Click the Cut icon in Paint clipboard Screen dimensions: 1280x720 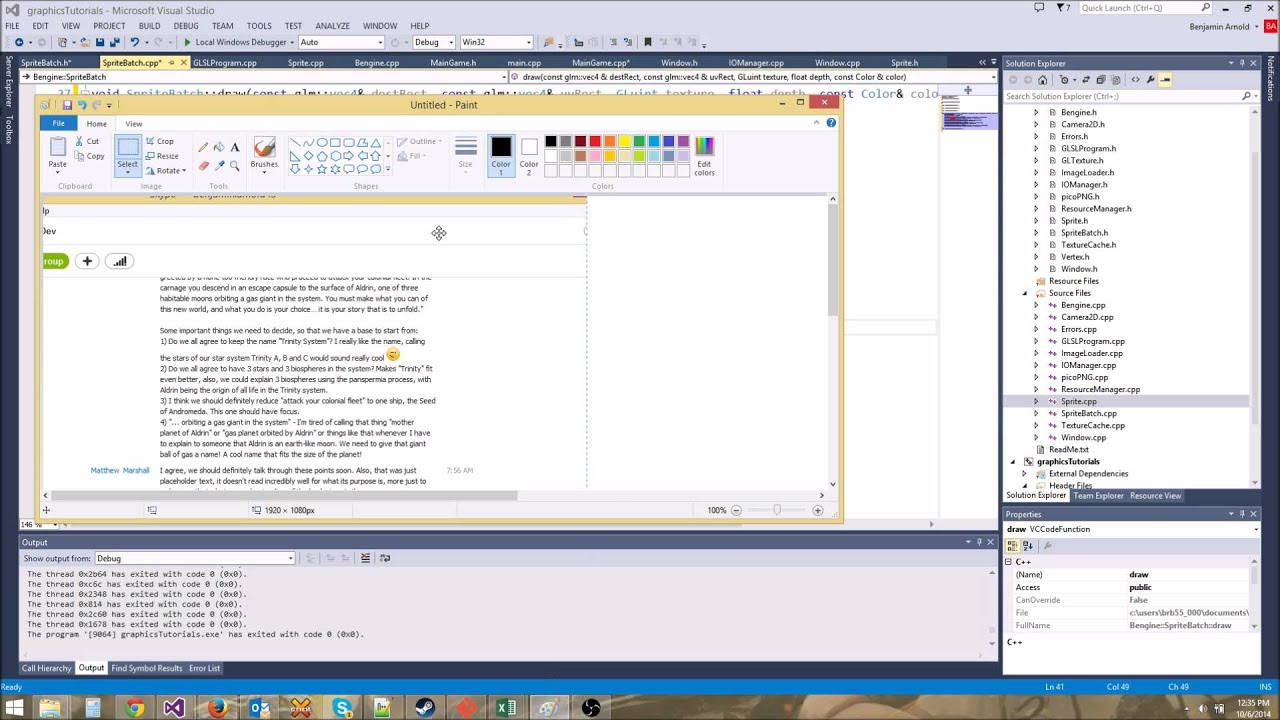pyautogui.click(x=81, y=142)
